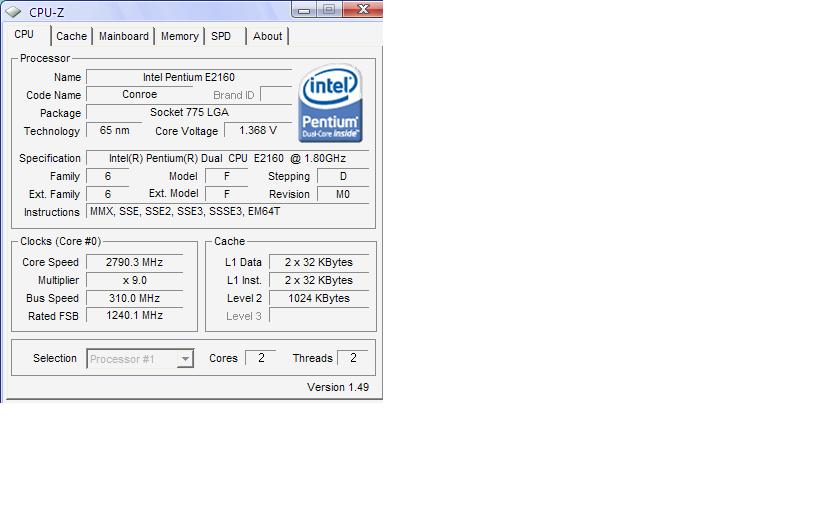Click the Family value field
840x525 pixels.
pos(108,176)
